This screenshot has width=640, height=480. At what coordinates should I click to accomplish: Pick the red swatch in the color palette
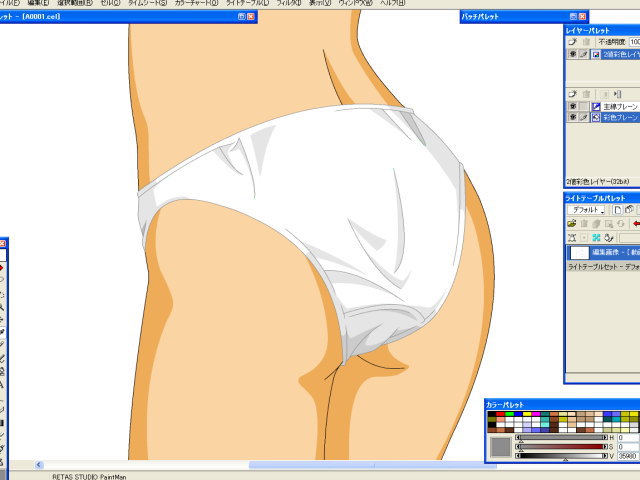point(501,414)
